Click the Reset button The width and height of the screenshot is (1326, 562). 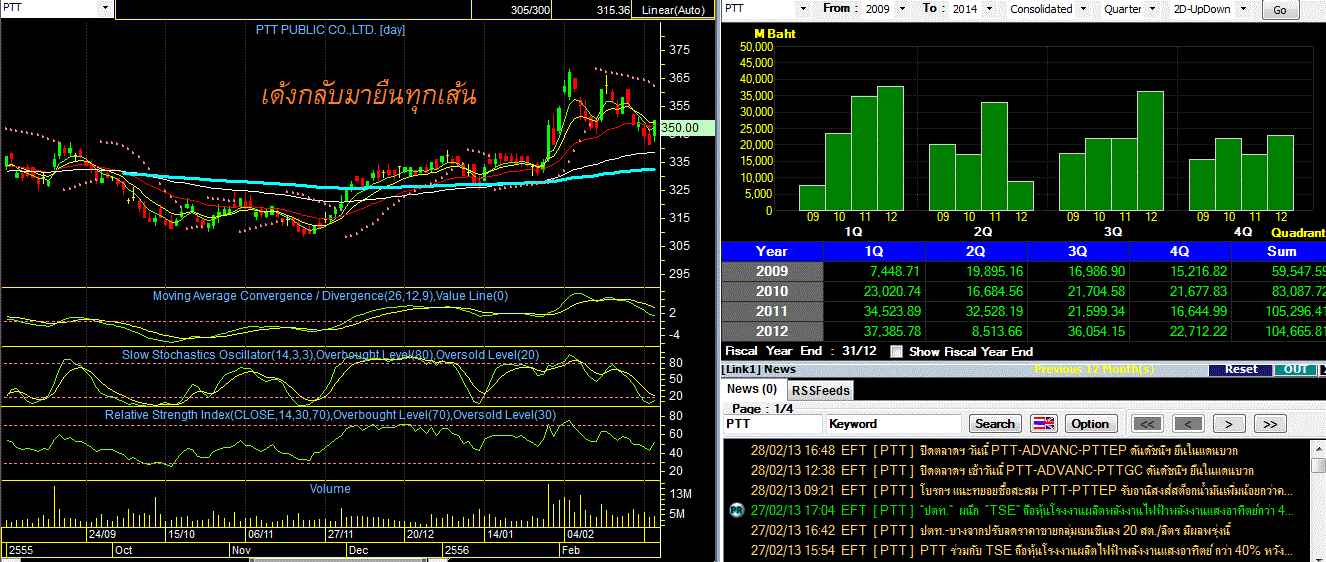click(1241, 369)
